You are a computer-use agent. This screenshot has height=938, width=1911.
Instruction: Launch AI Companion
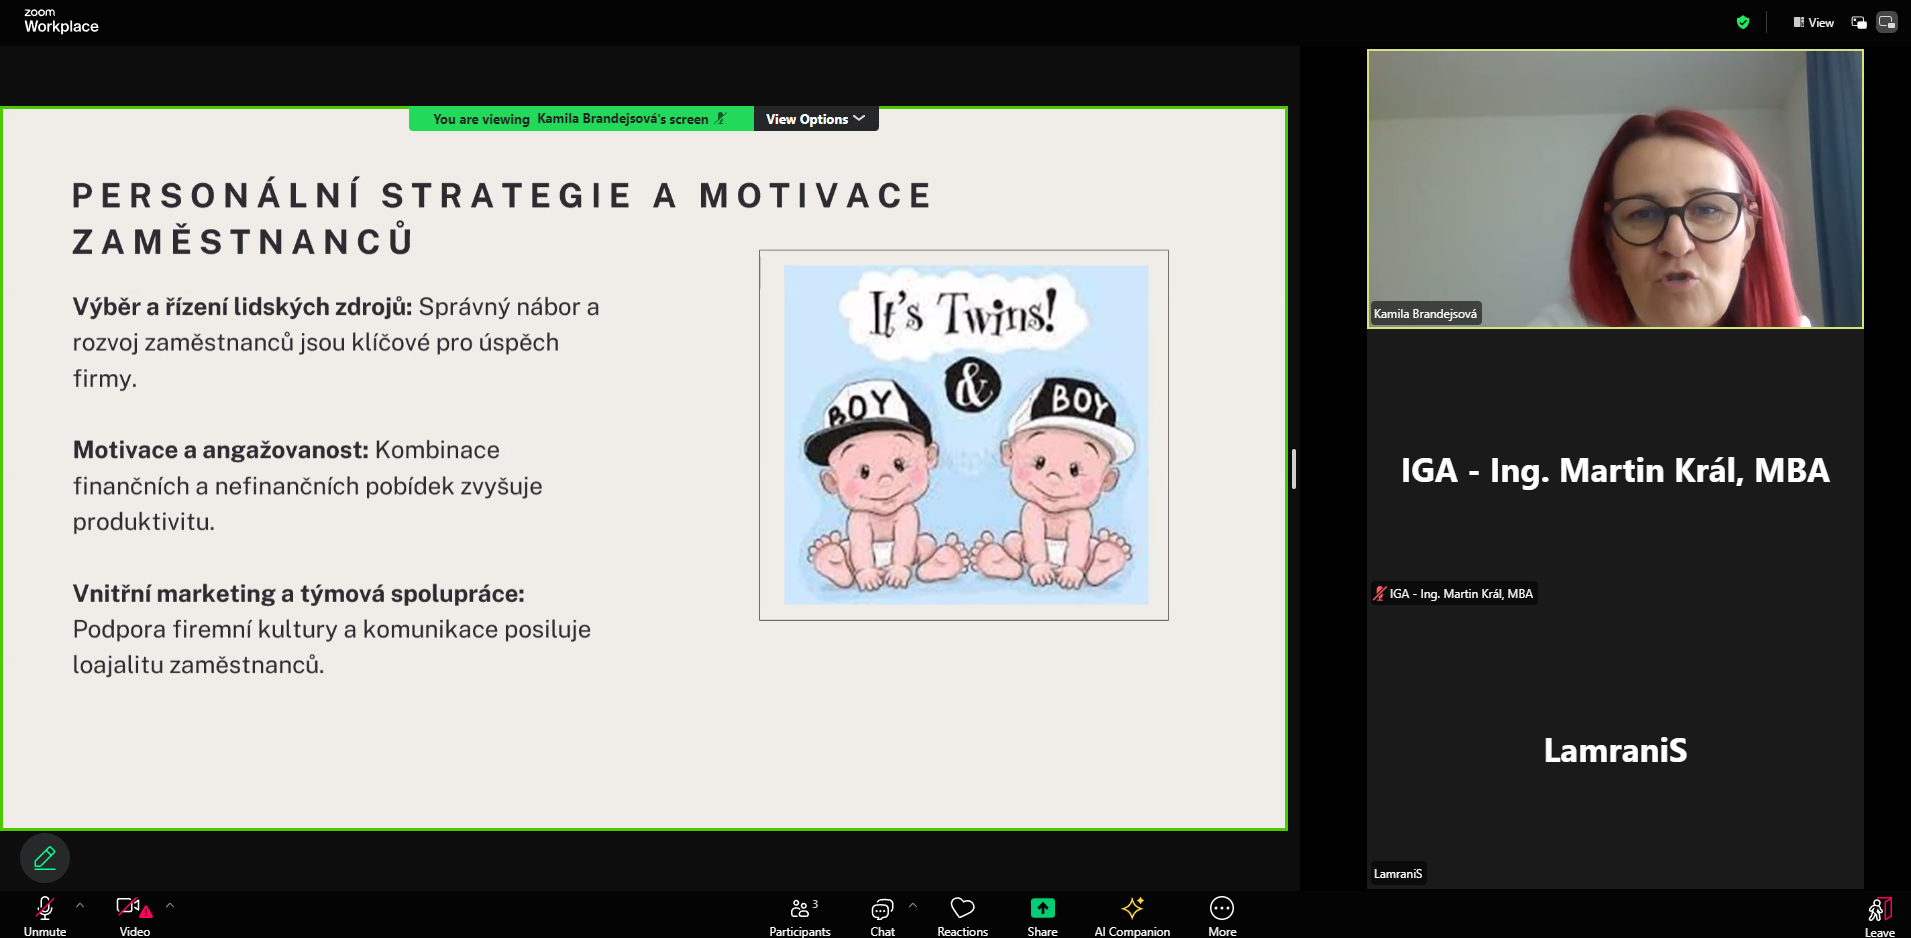(x=1132, y=915)
